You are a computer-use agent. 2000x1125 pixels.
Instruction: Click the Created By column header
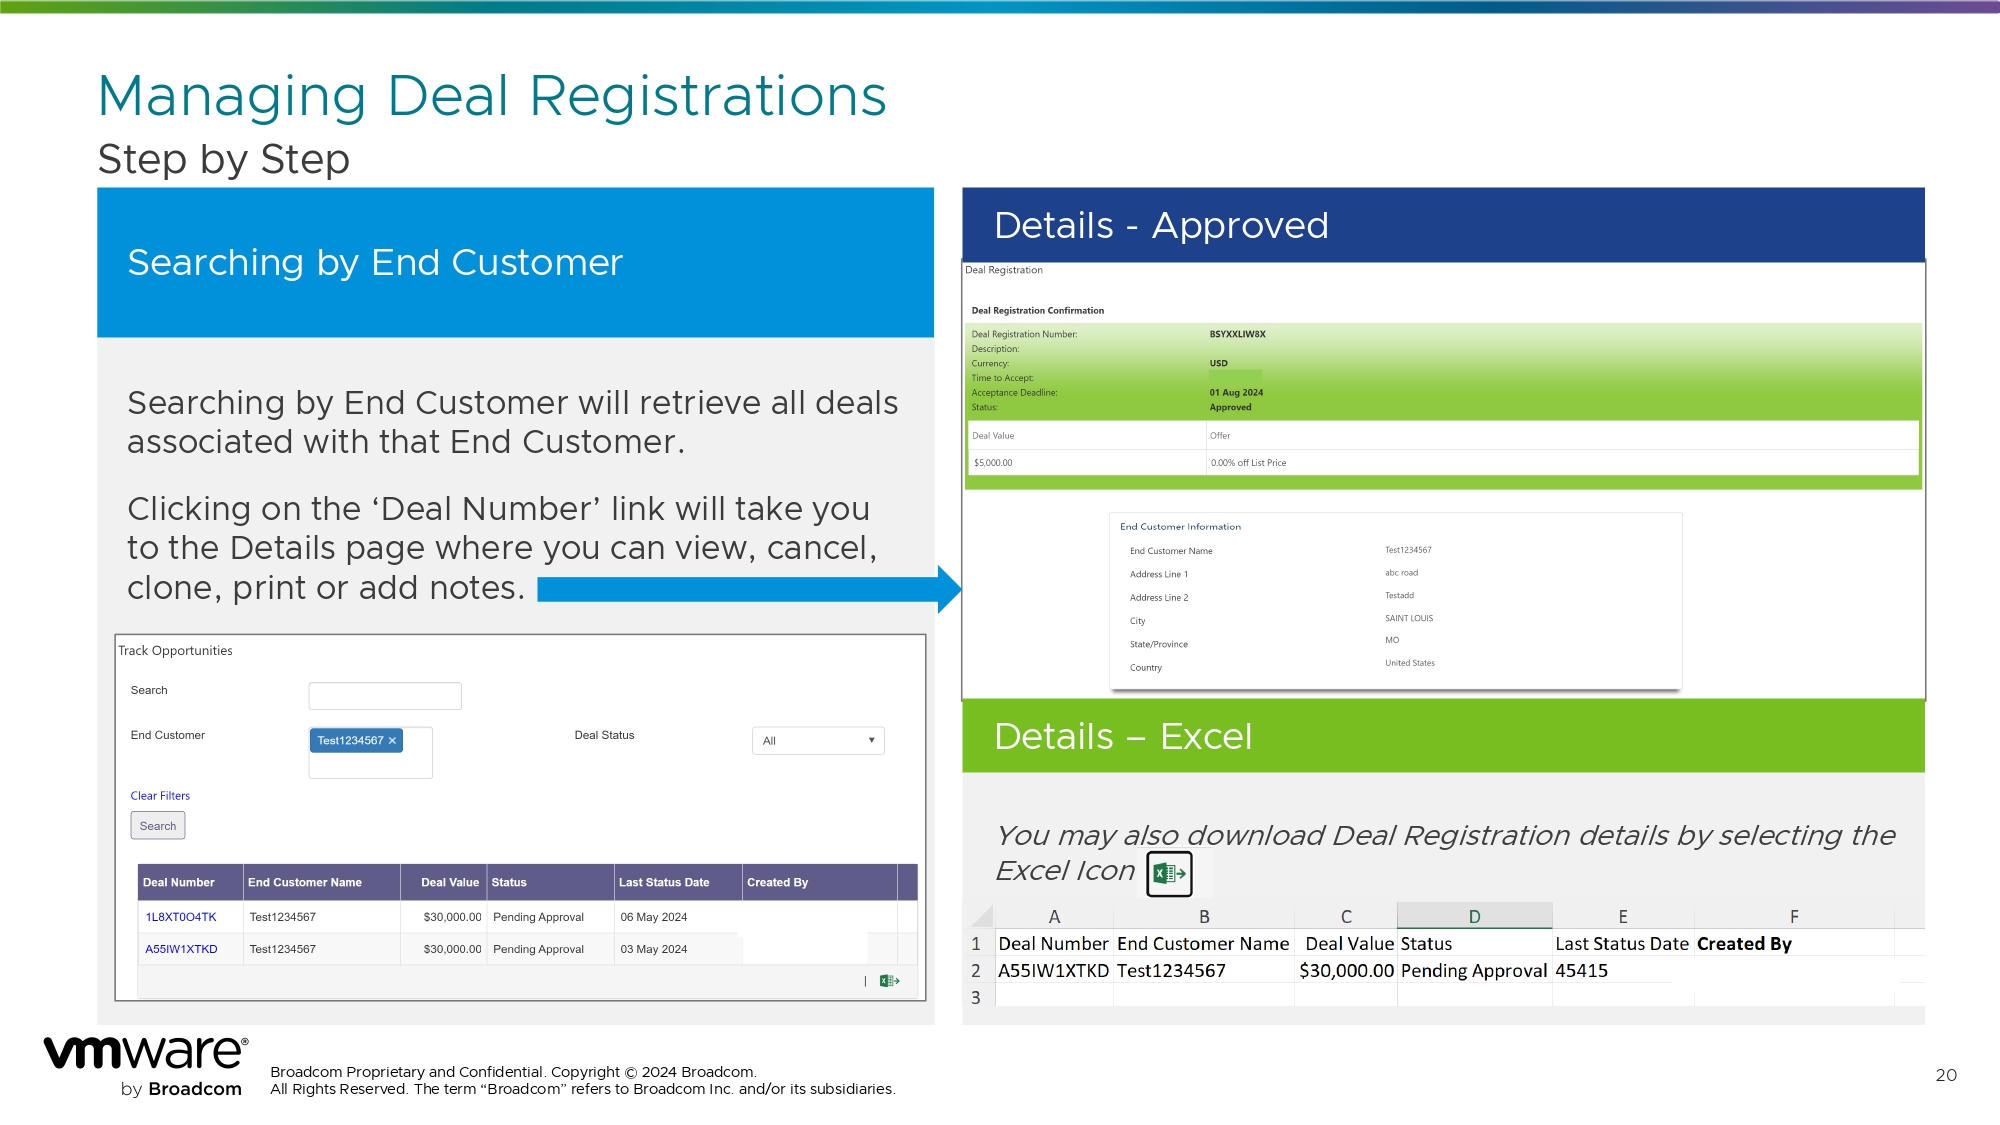[x=777, y=882]
